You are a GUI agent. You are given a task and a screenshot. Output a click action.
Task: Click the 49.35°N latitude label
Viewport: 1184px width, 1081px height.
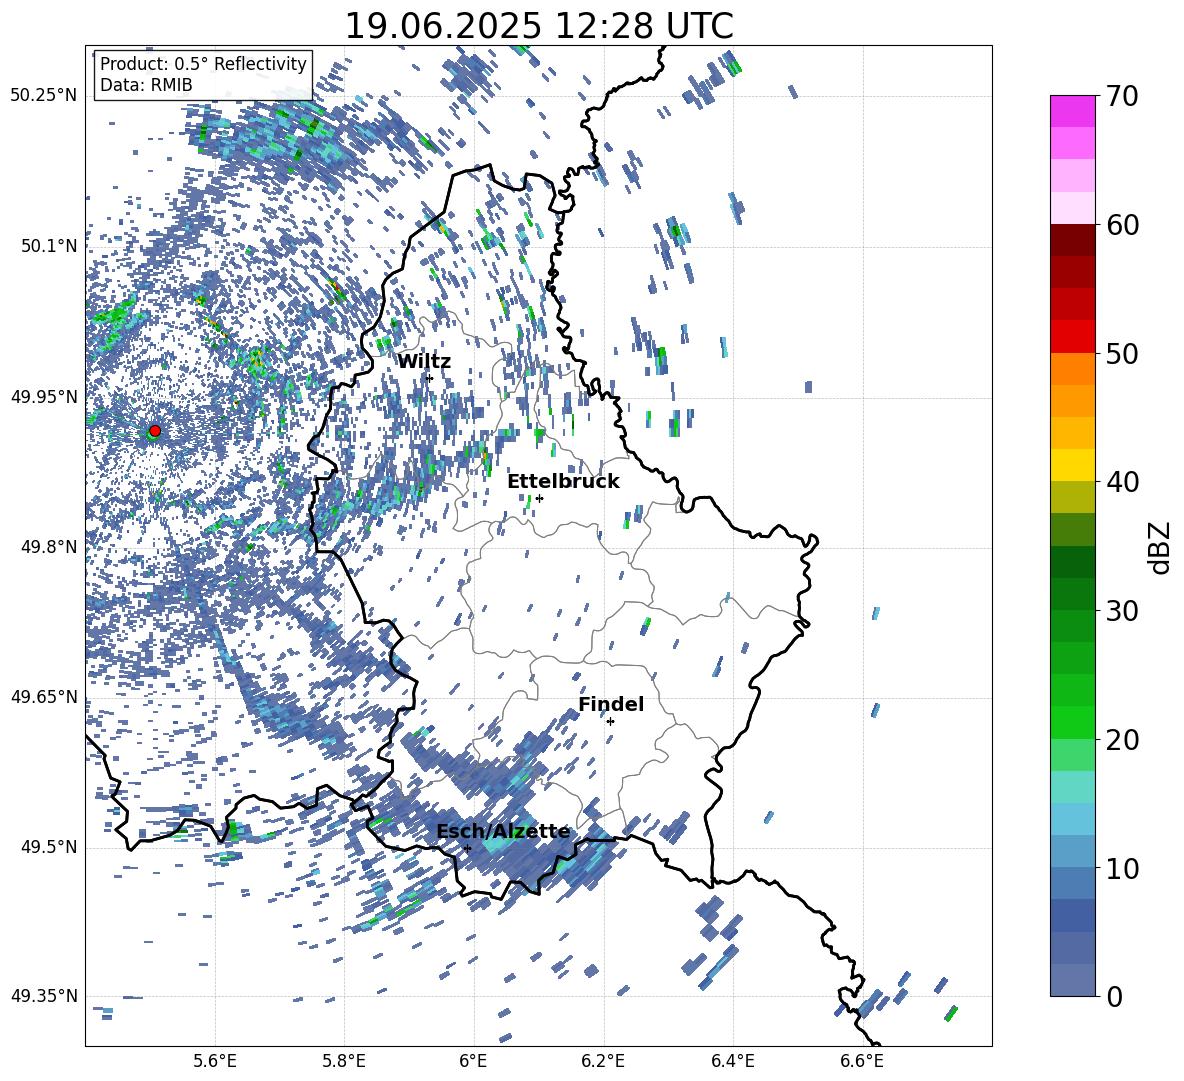(44, 996)
